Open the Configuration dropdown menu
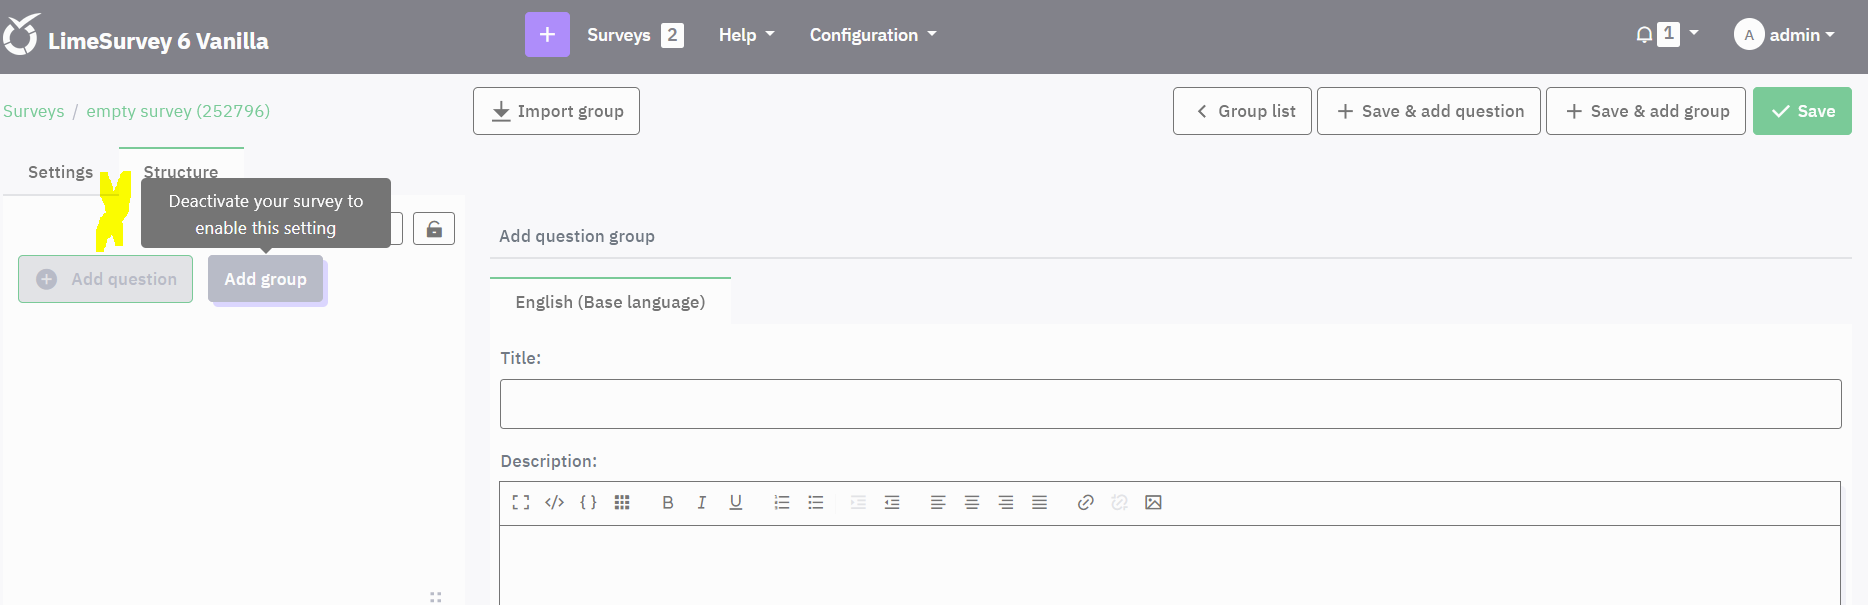The image size is (1868, 605). (x=873, y=35)
